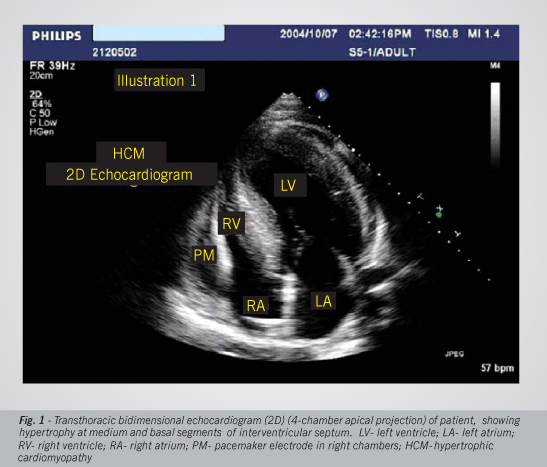547x467 pixels.
Task: Click the MI 1.4 mechanical index value
Action: (x=484, y=34)
